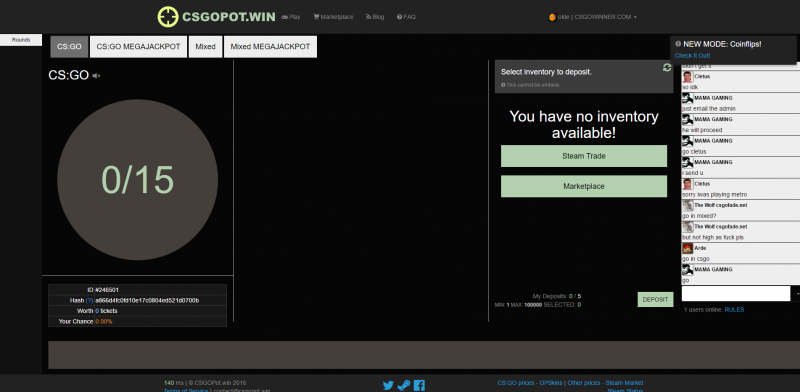Click Cletus avatar beside 'so idk'
The height and width of the screenshot is (392, 800).
[687, 77]
